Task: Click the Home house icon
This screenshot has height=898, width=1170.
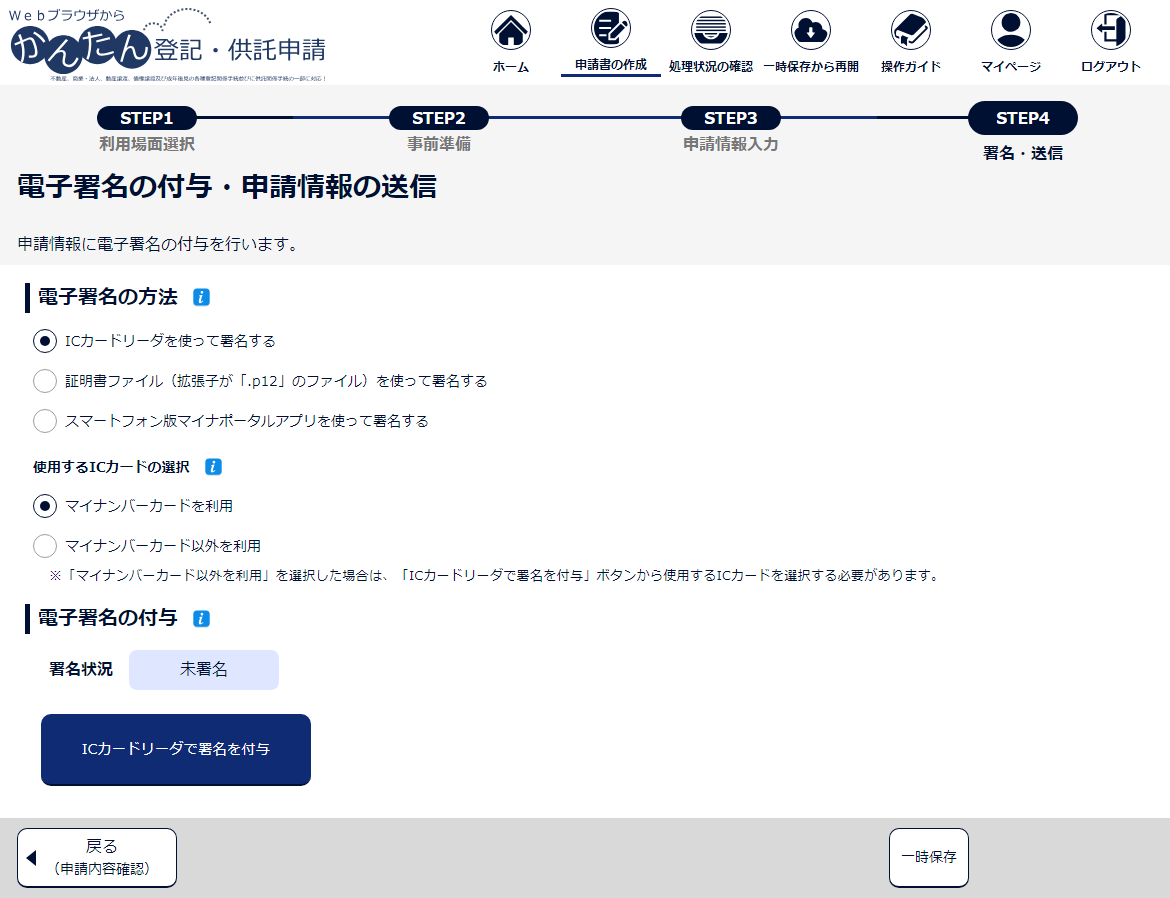Action: tap(510, 31)
